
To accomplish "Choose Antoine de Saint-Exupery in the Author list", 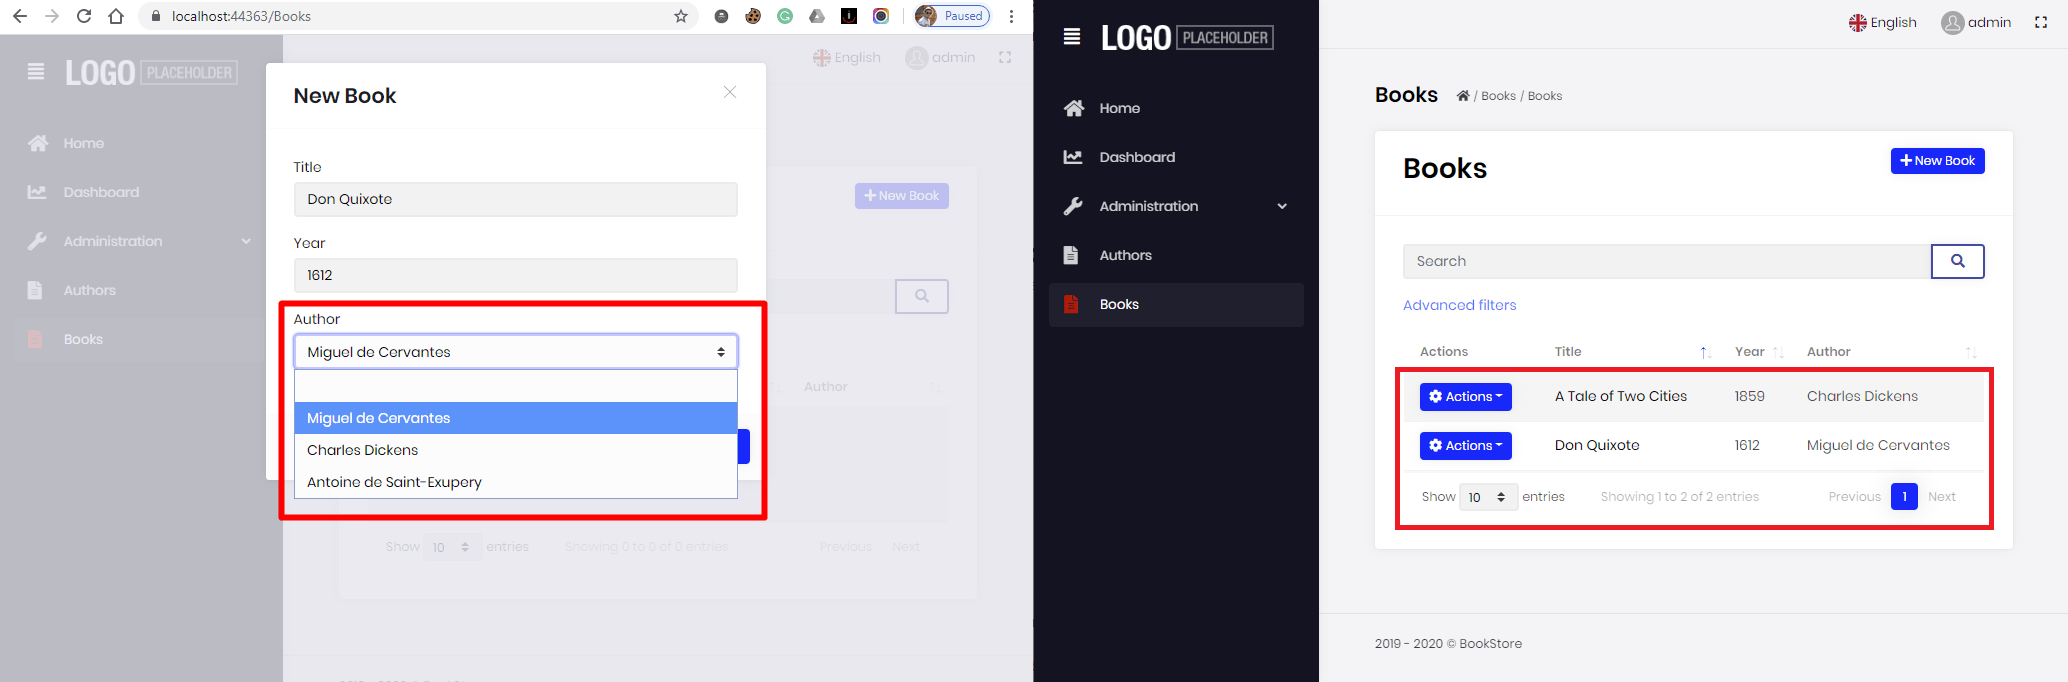I will click(x=516, y=482).
